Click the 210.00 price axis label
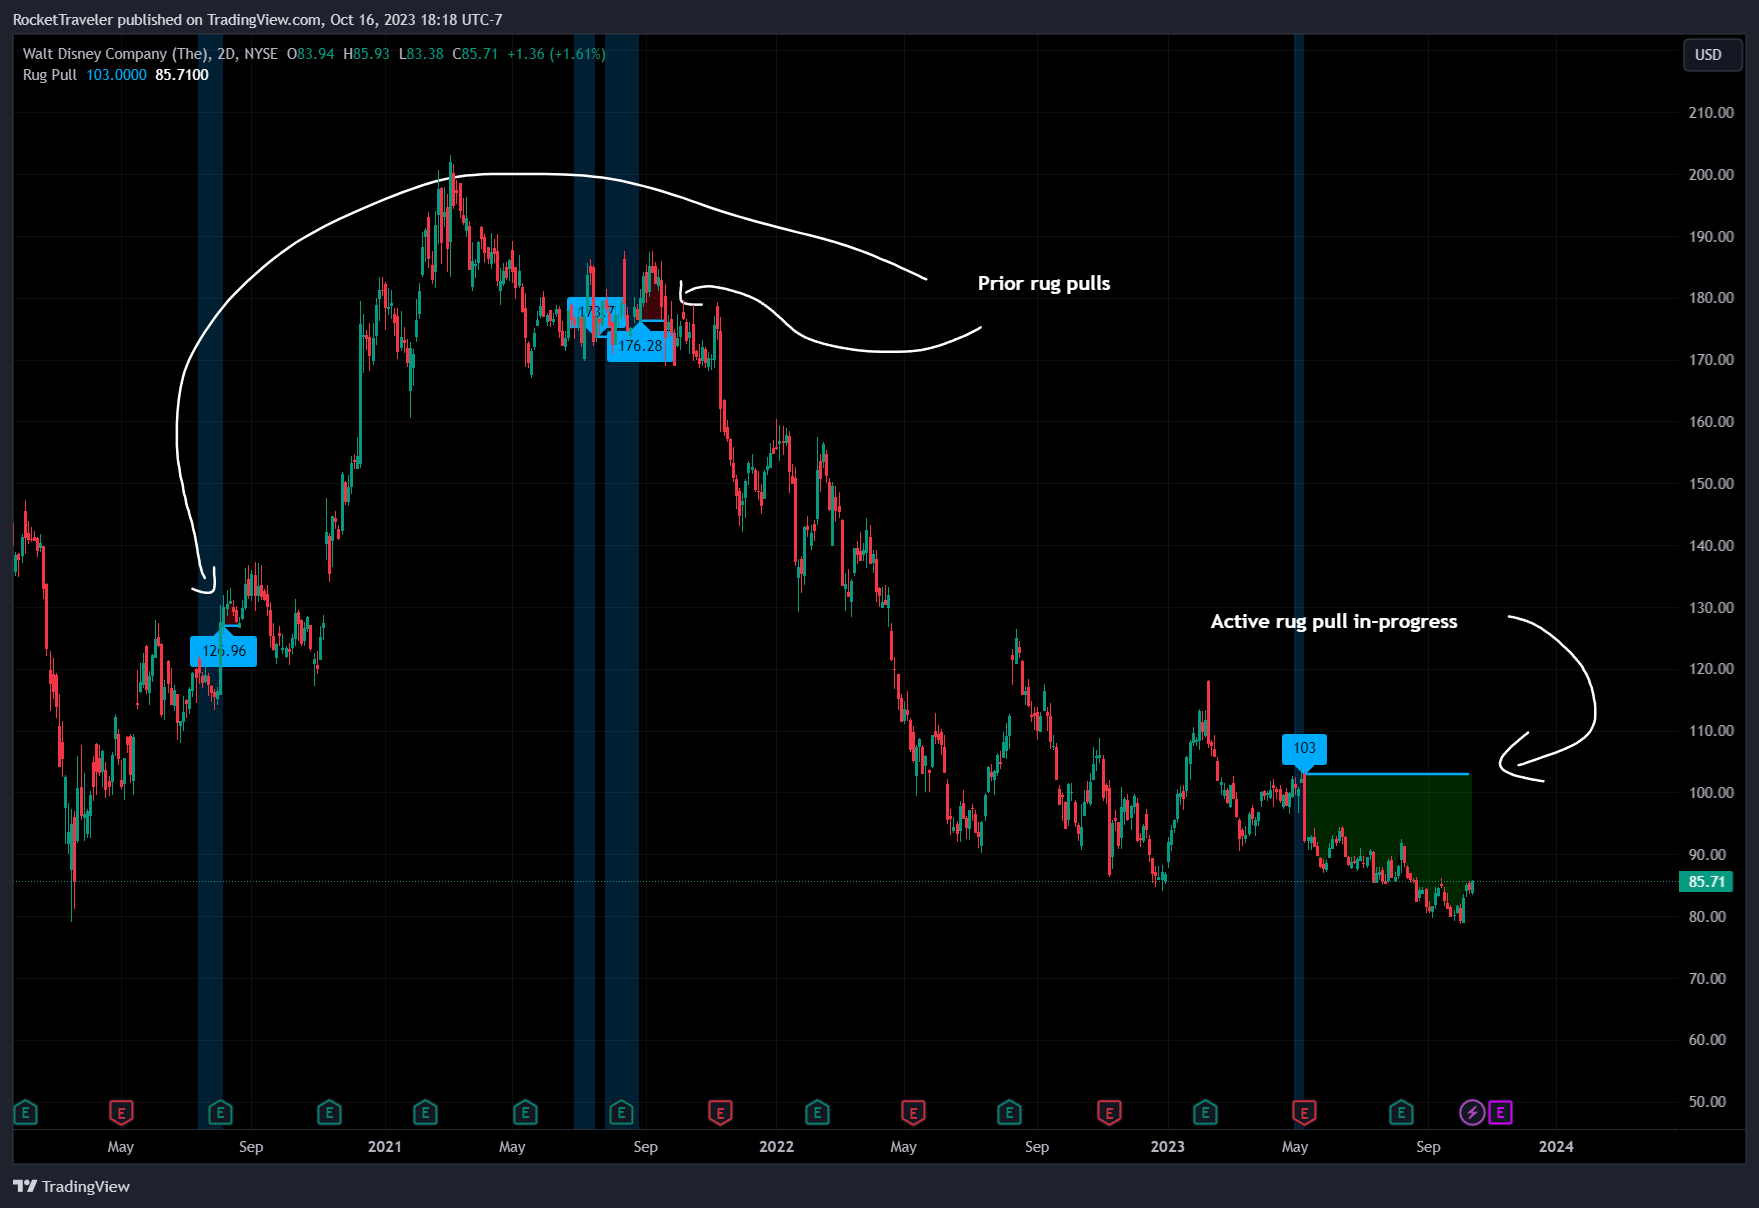 (1711, 112)
